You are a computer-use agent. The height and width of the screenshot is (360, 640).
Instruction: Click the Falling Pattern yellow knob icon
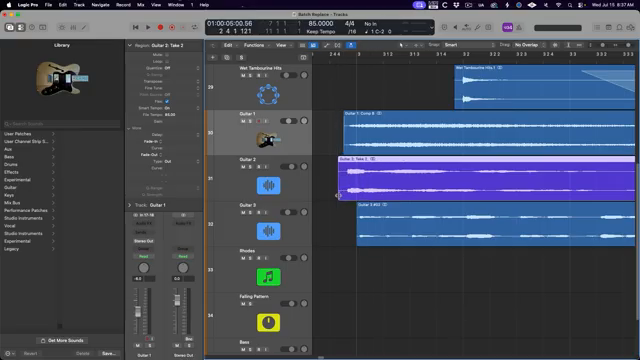[268, 322]
